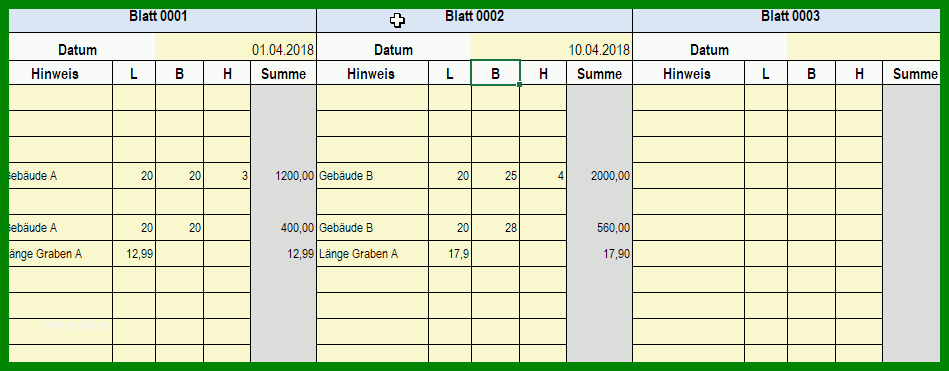Click the Summe cell showing 2000,00
Viewport: 949px width, 371px height.
point(600,176)
